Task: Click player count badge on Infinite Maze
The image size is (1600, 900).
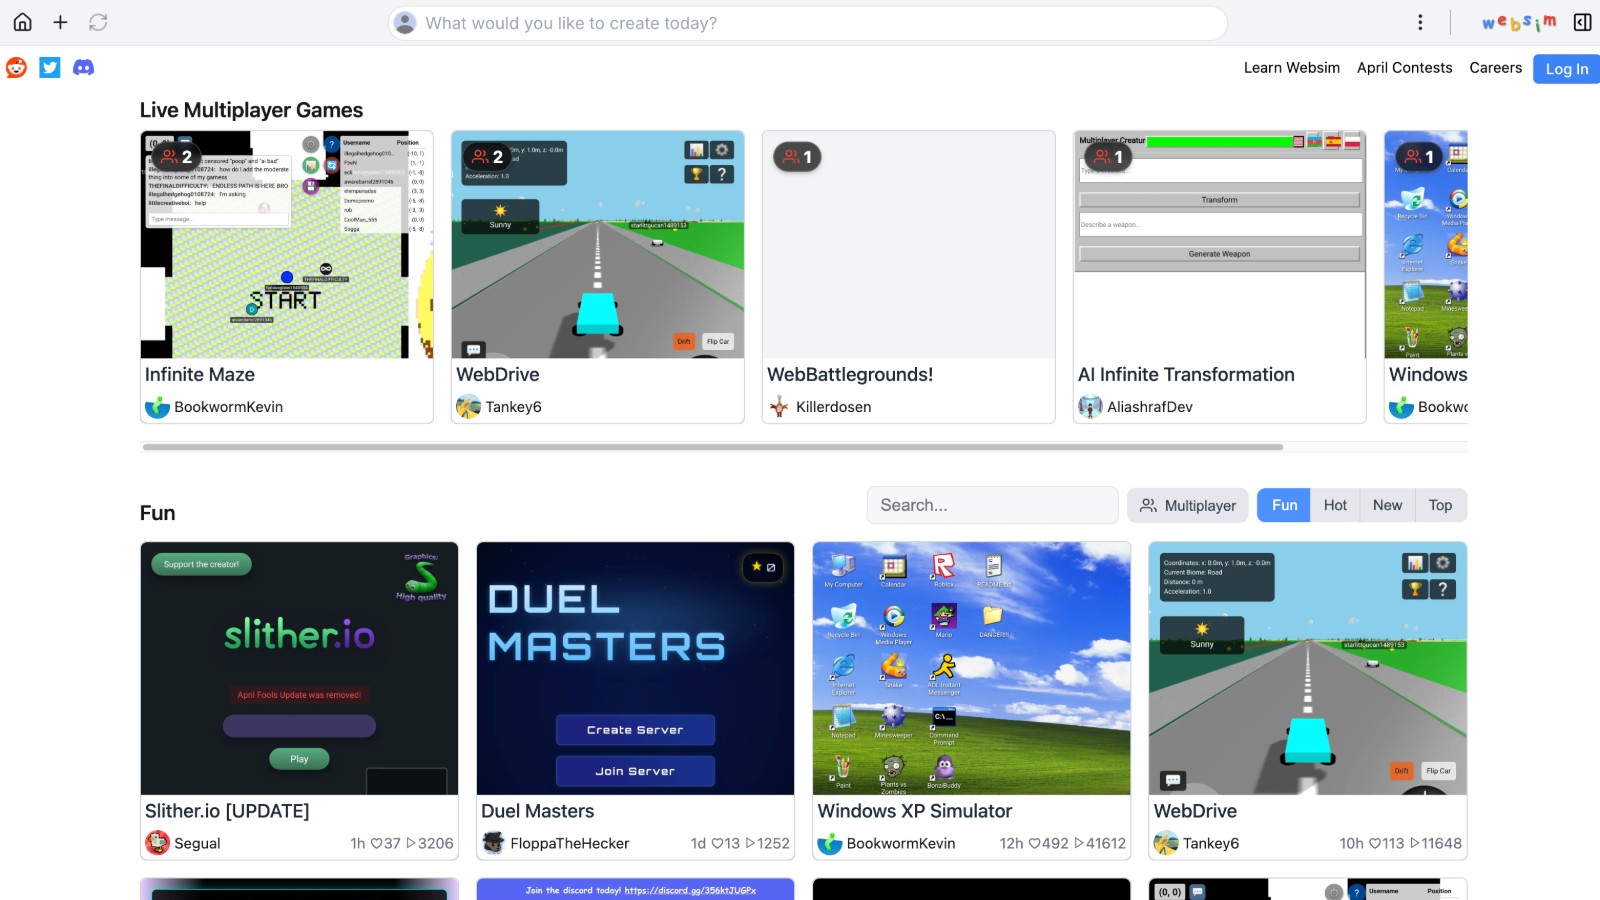Action: point(176,157)
